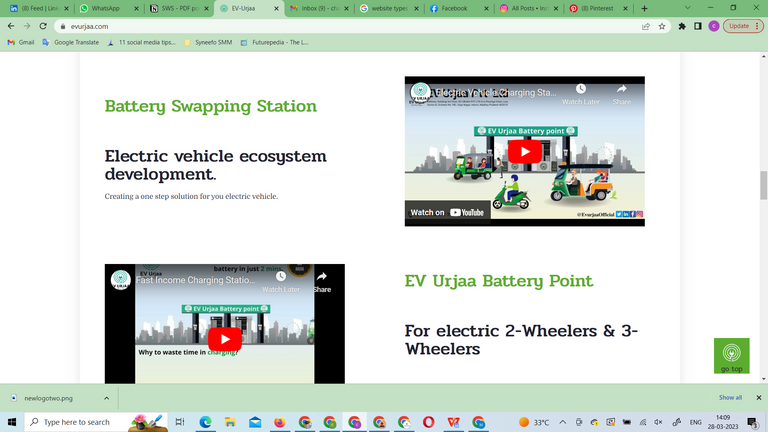The height and width of the screenshot is (432, 768).
Task: Bookmark this page with the star icon
Action: [662, 26]
